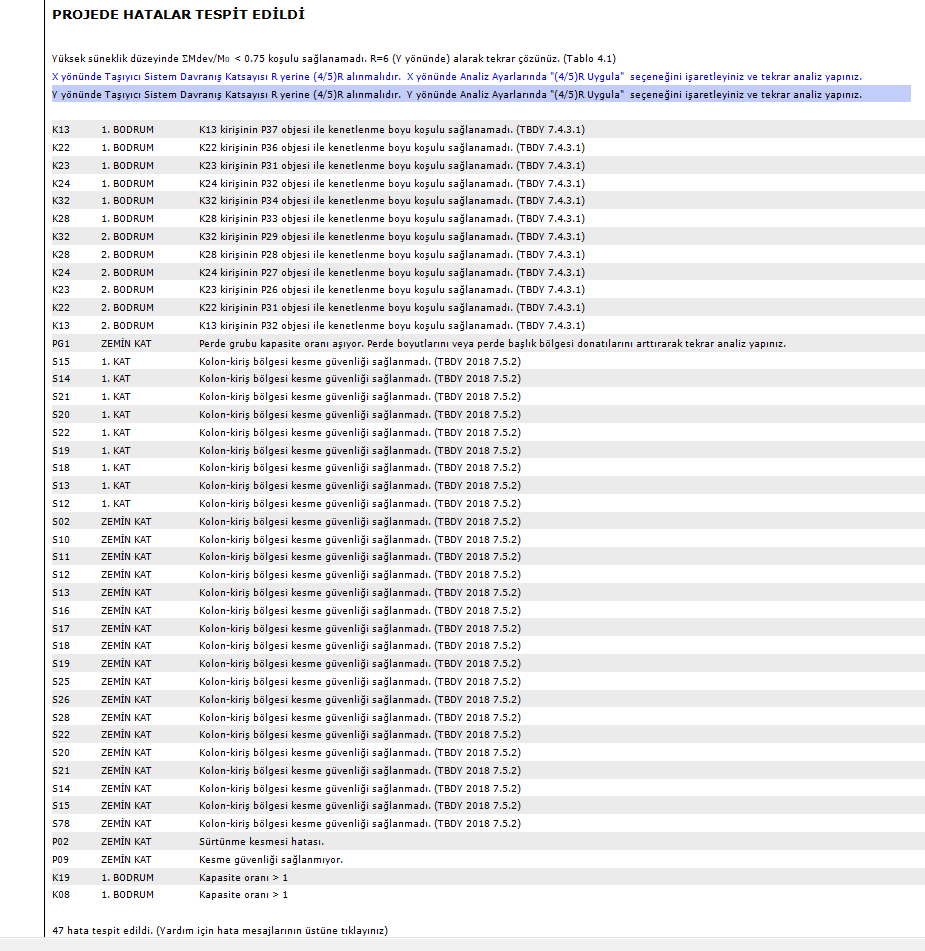The width and height of the screenshot is (925, 951).
Task: Click the highlighted Y yönünde (4/5)R warning
Action: (x=456, y=94)
